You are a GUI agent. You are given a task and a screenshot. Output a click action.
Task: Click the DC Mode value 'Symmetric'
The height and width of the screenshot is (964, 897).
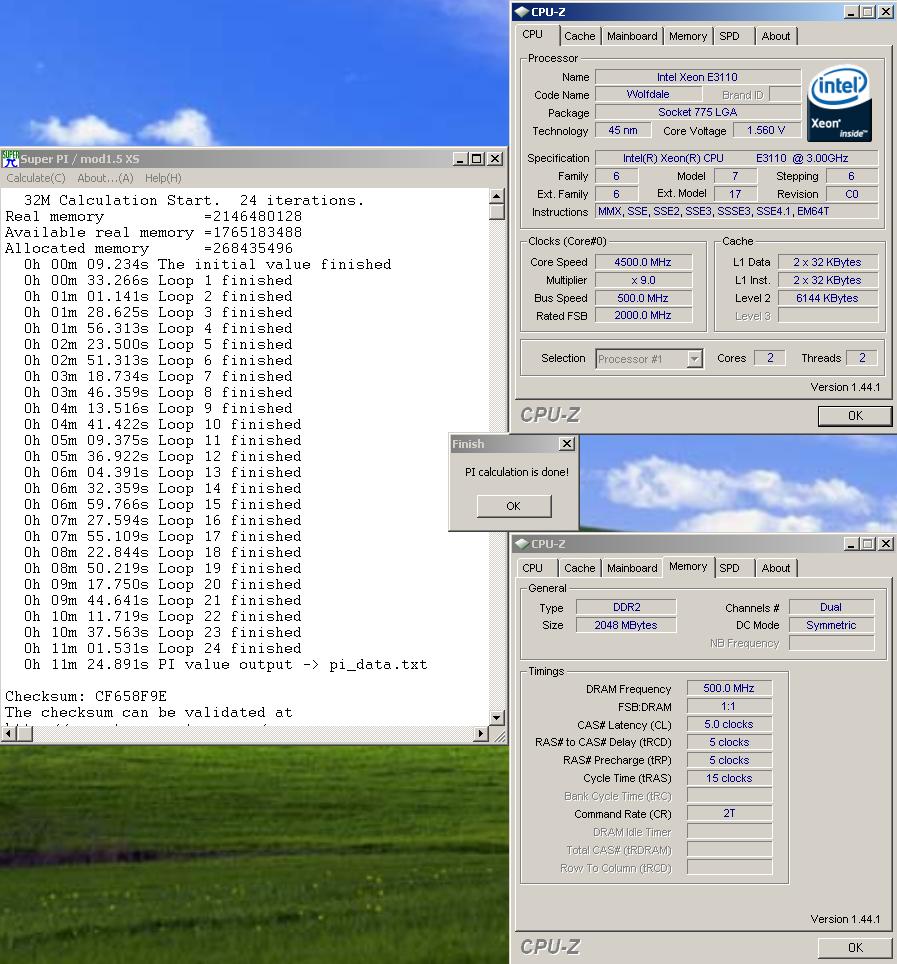(x=831, y=625)
